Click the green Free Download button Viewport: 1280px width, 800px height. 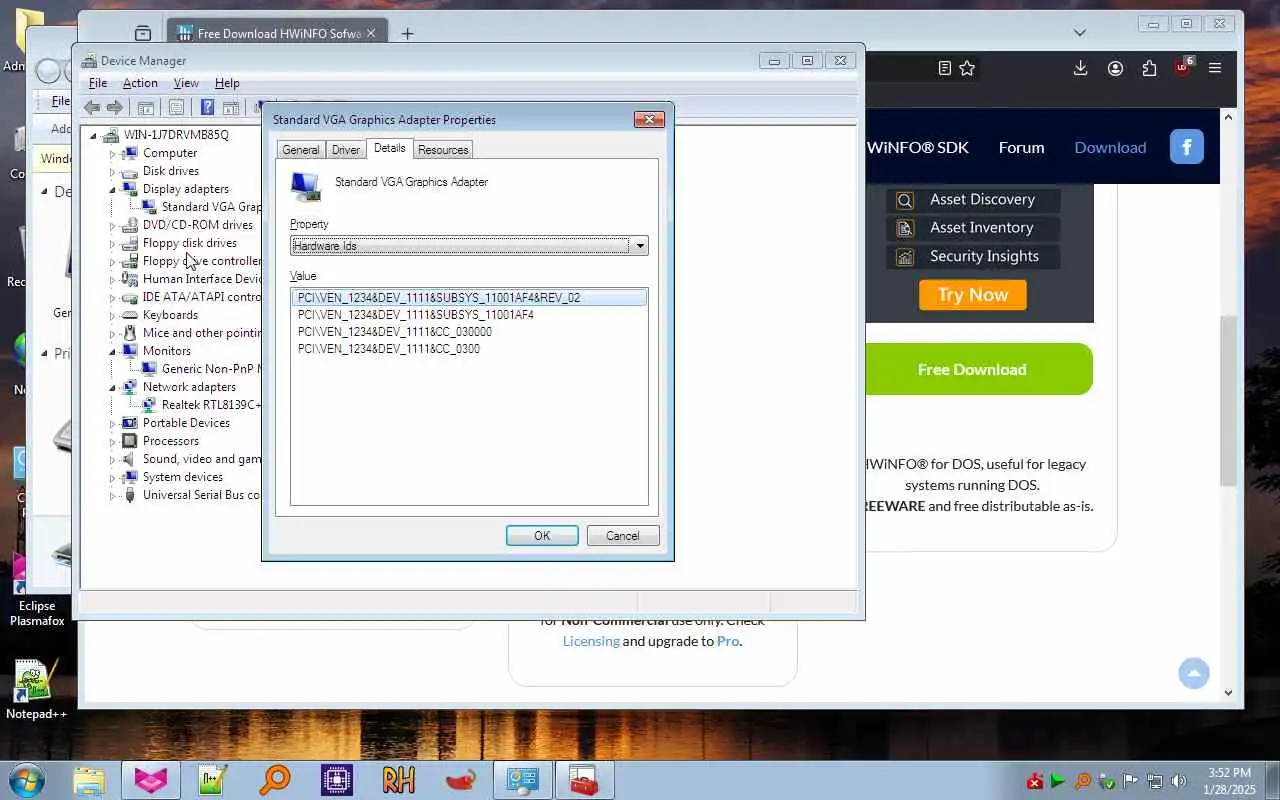coord(972,369)
